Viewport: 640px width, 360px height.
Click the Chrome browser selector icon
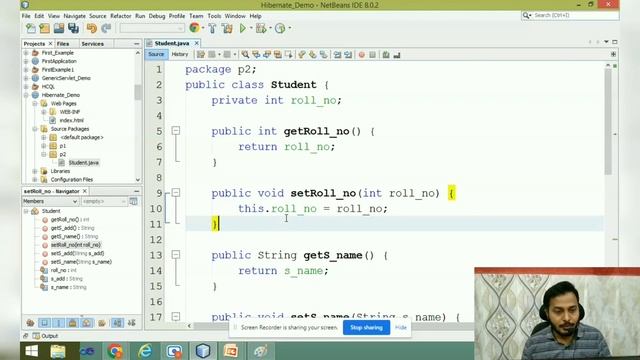point(194,28)
